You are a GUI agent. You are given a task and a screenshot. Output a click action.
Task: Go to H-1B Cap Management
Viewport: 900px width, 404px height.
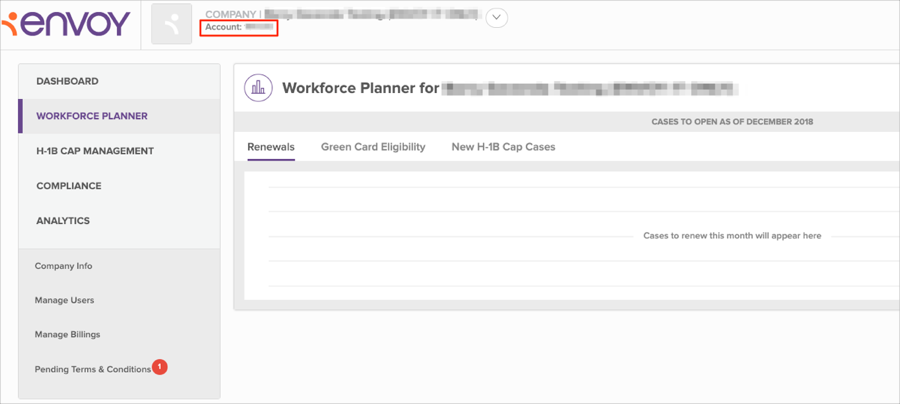[95, 151]
